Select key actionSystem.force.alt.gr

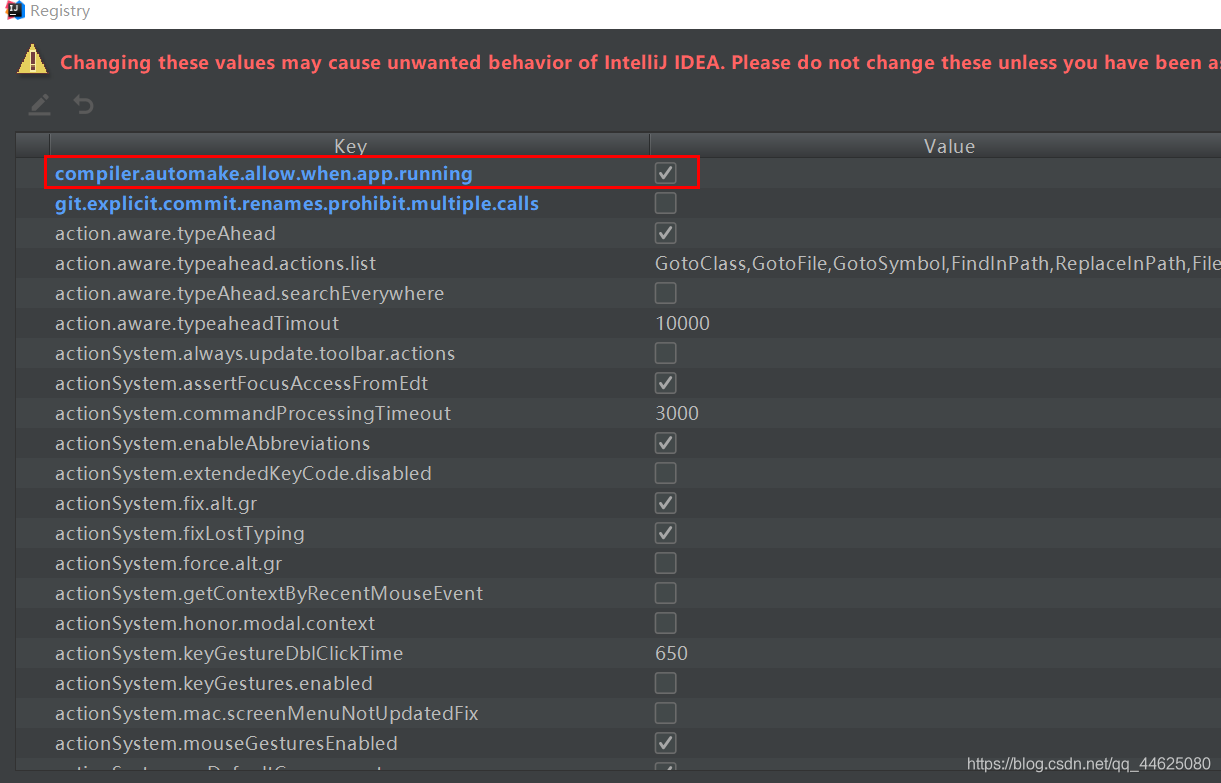tap(169, 563)
